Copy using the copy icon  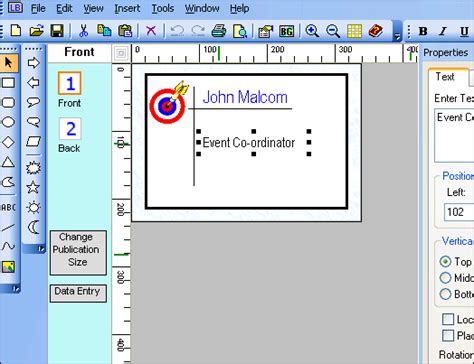(104, 31)
